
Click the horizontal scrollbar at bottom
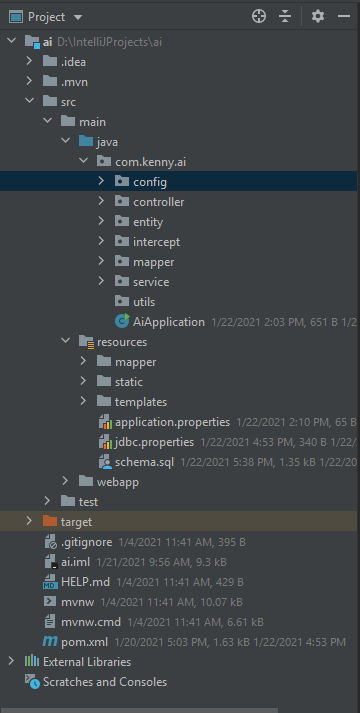coord(139,710)
